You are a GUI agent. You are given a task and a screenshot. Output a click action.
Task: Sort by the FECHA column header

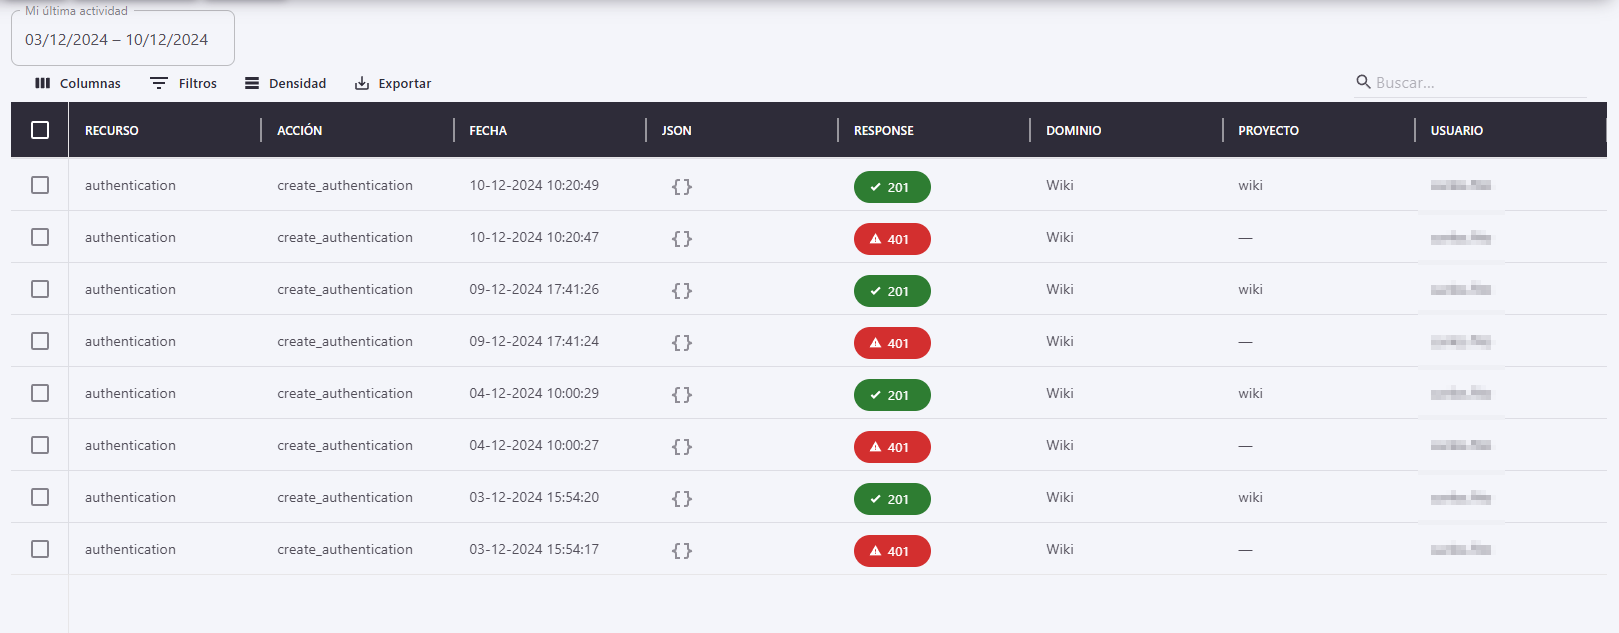(x=488, y=131)
